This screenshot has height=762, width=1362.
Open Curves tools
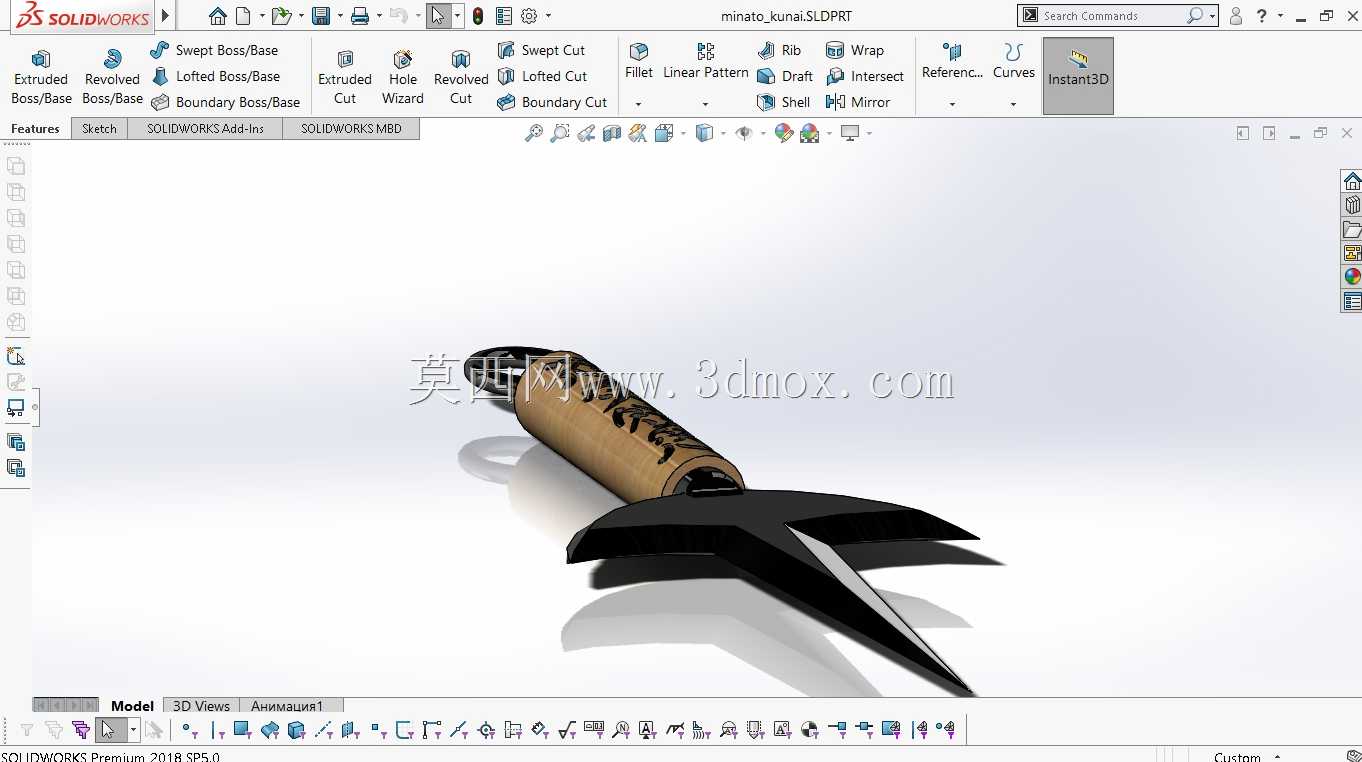point(1013,61)
